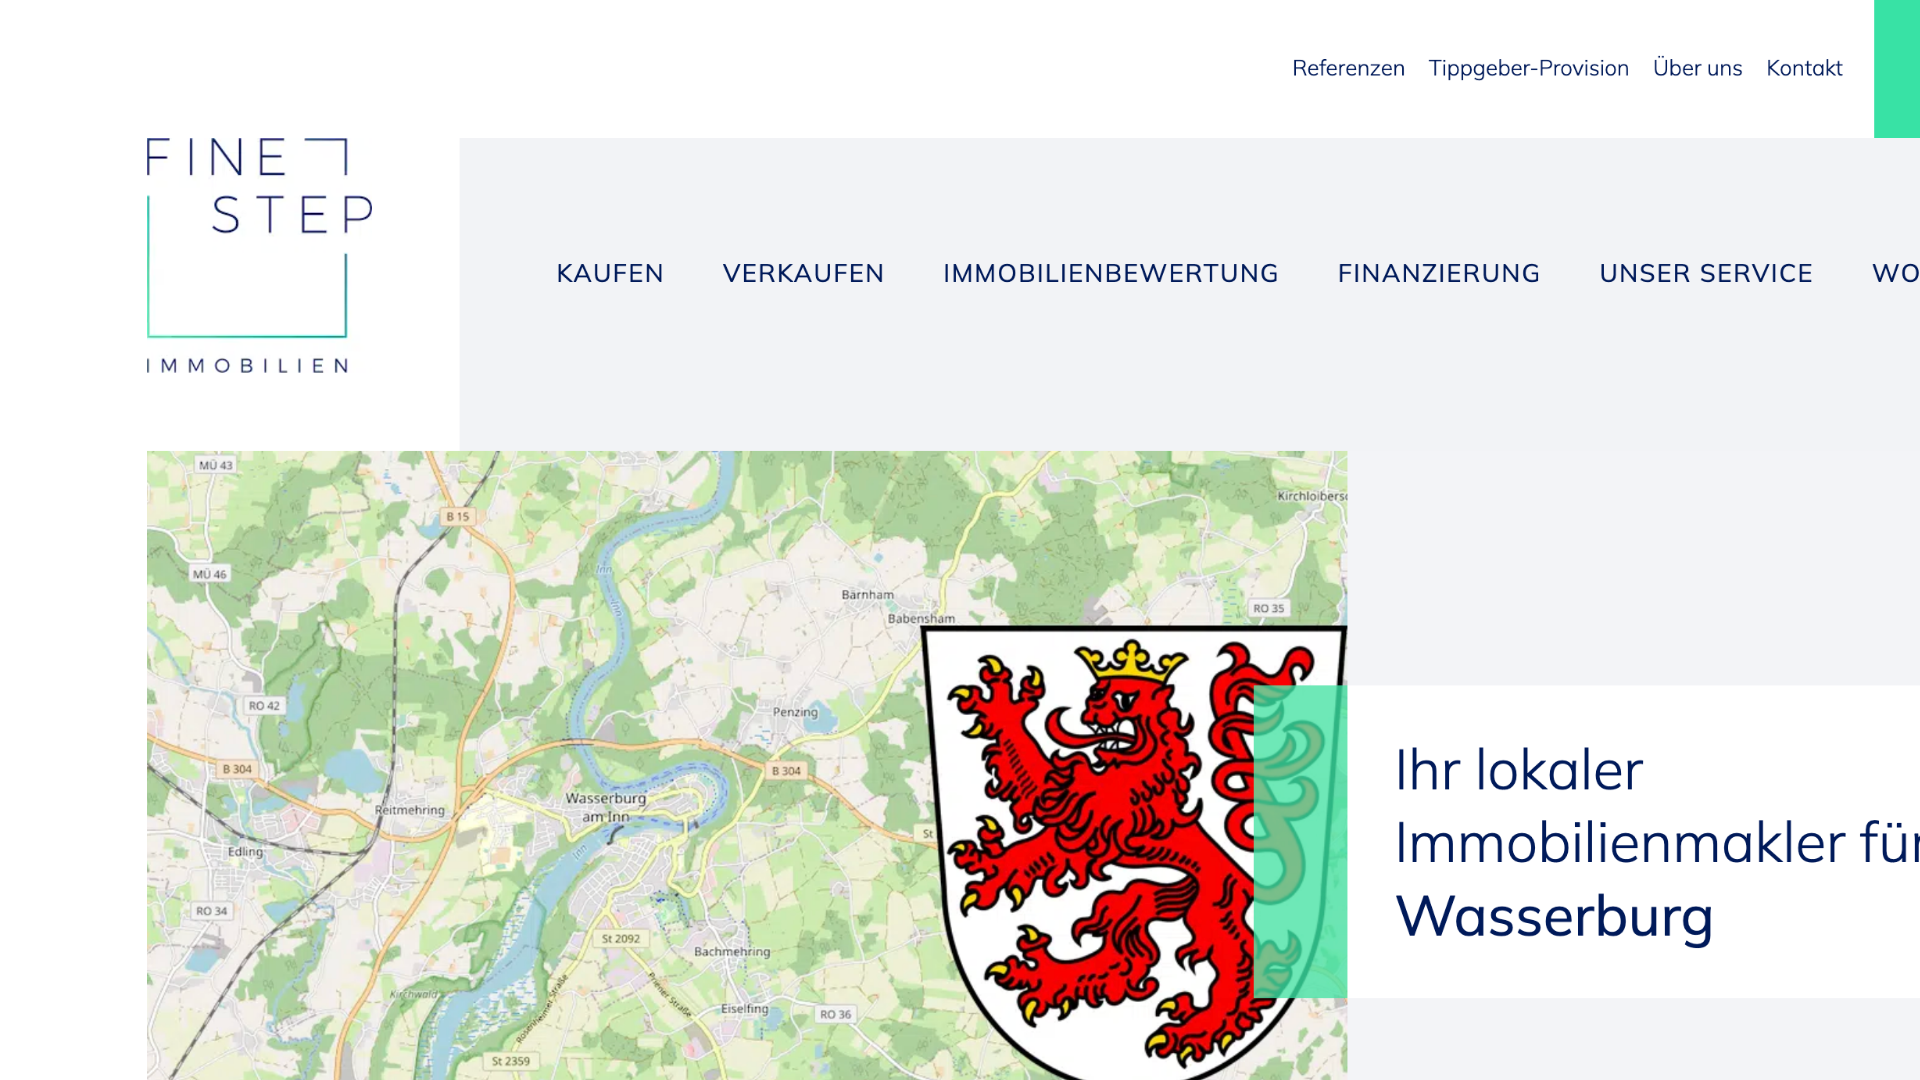Open the Referenzen page
Image resolution: width=1920 pixels, height=1080 pixels.
pyautogui.click(x=1349, y=68)
